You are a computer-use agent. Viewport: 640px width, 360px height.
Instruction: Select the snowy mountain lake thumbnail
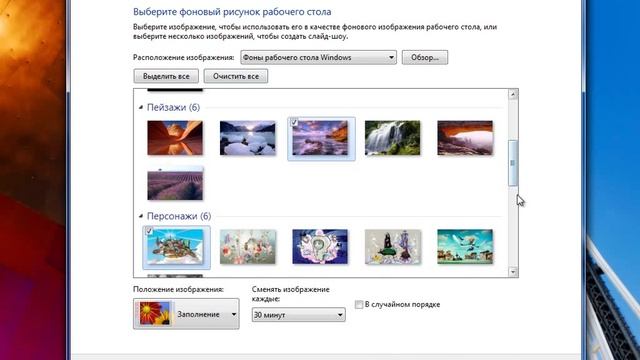point(247,138)
